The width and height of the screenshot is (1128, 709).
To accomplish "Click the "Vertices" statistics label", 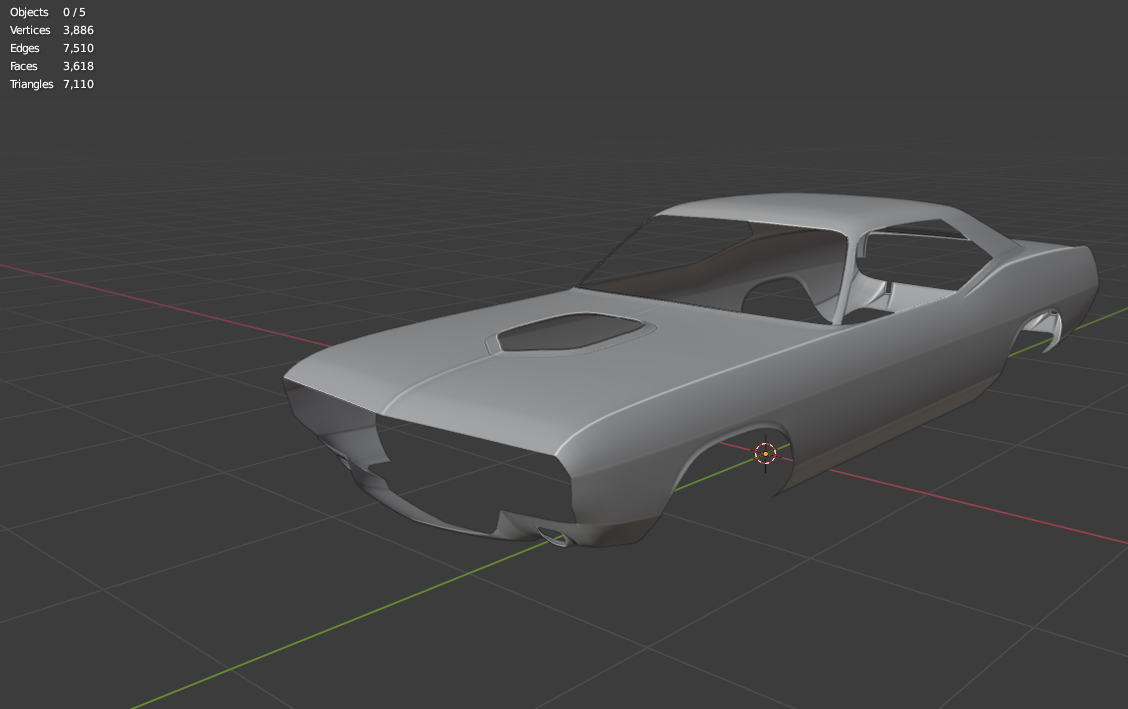I will (30, 30).
